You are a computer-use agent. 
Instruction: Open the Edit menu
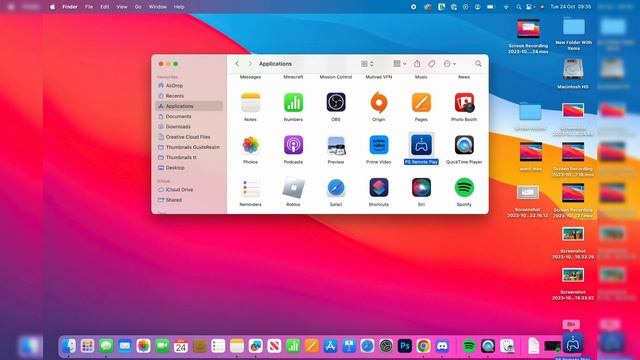click(x=104, y=7)
